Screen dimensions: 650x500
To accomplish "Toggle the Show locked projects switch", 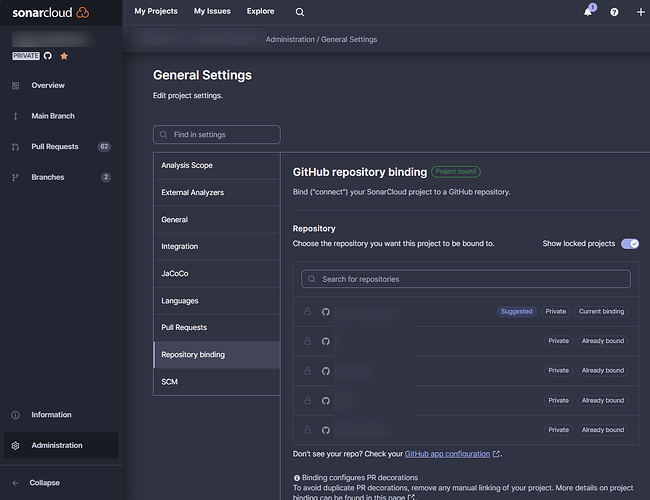I will click(630, 243).
